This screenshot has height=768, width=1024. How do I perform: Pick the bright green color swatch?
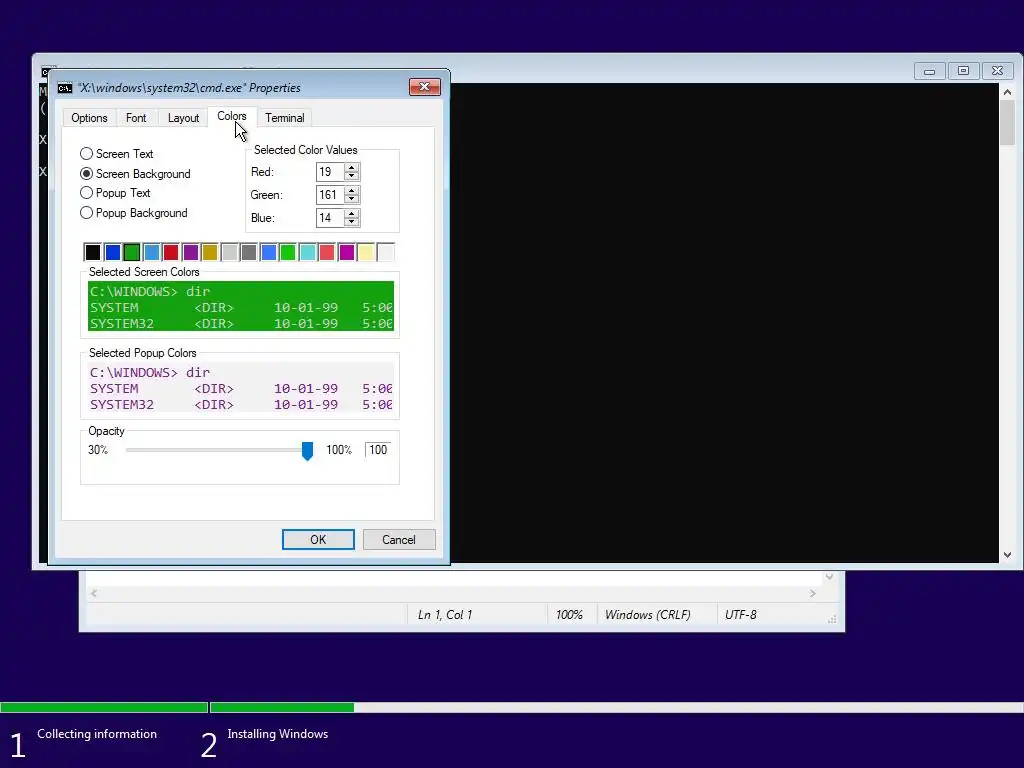[x=288, y=252]
